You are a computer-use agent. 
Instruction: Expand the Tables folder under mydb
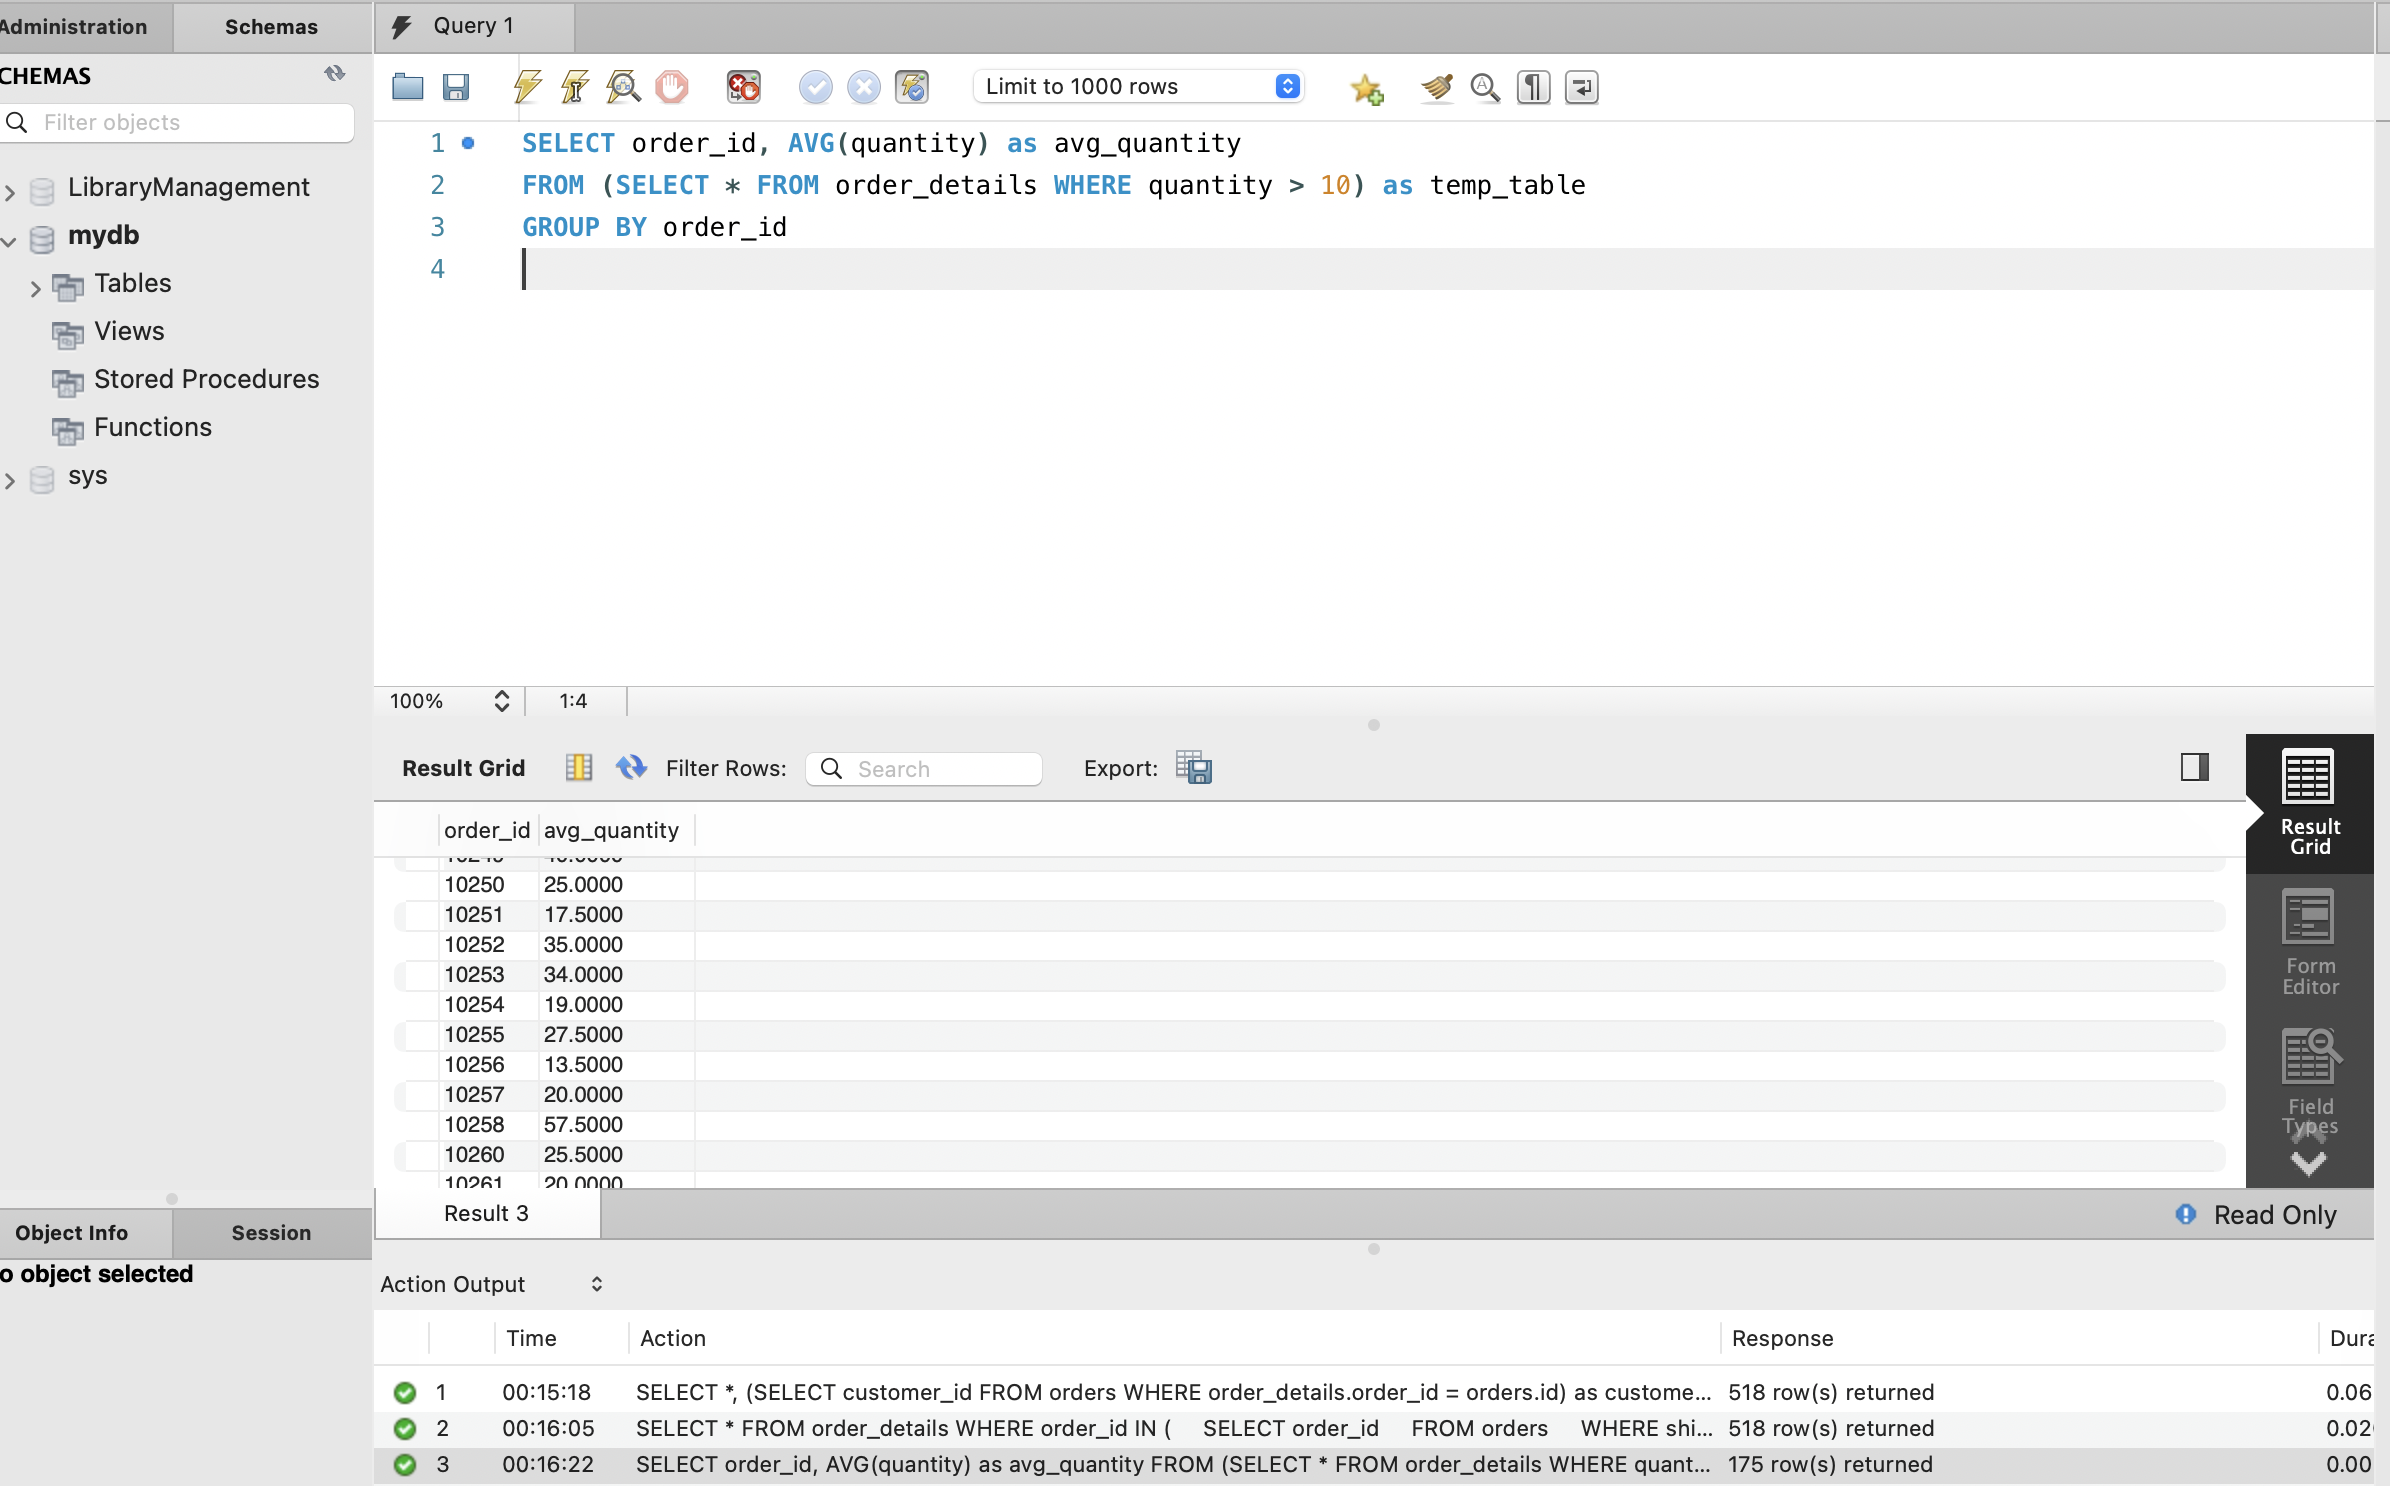(36, 288)
